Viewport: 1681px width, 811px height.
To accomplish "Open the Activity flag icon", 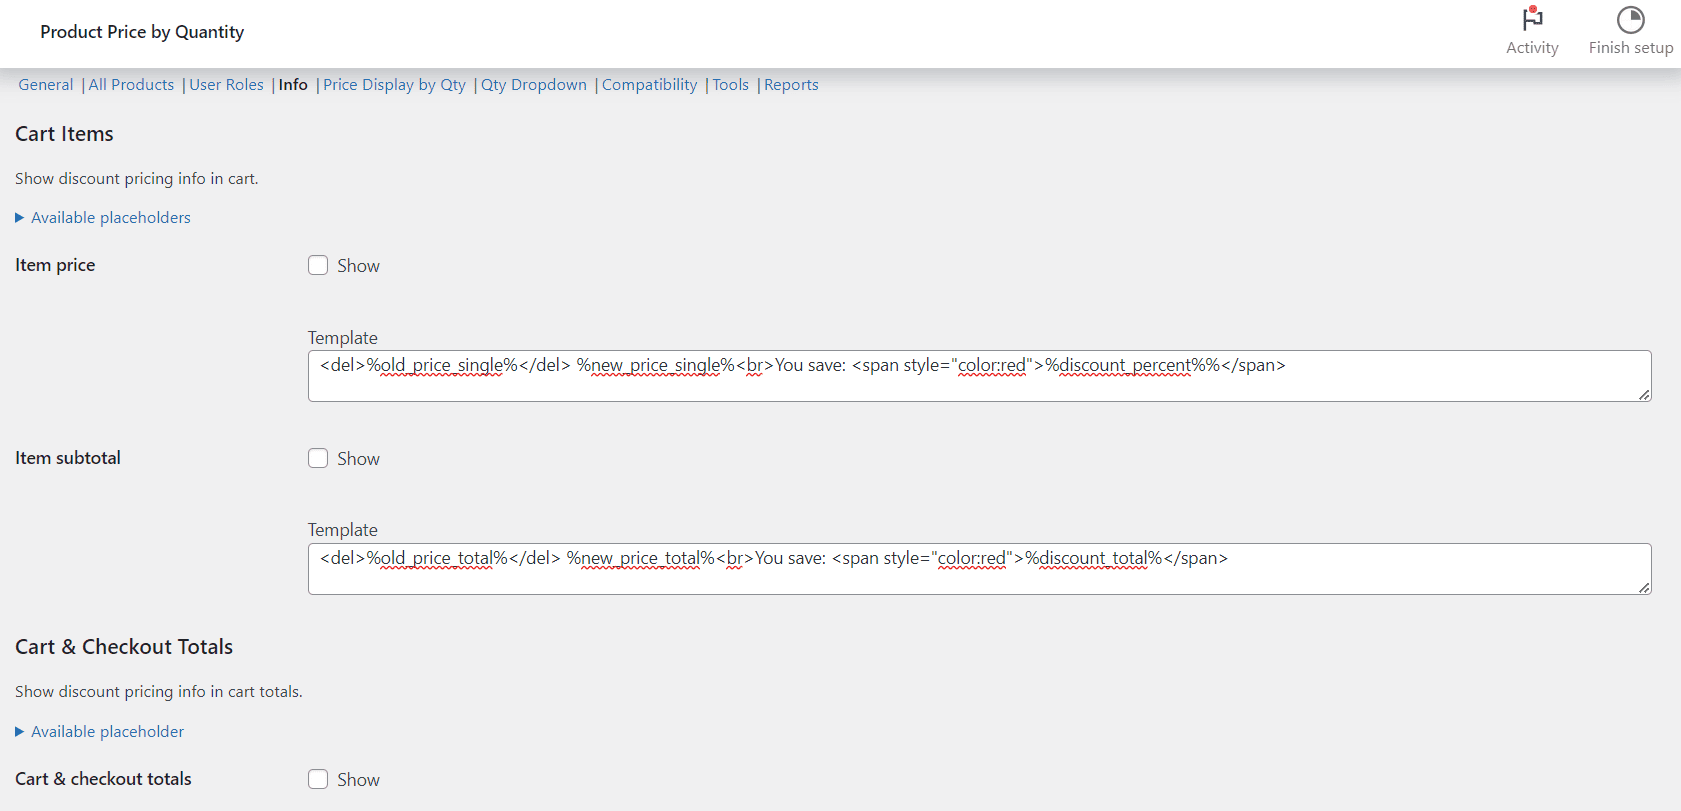I will click(x=1532, y=20).
